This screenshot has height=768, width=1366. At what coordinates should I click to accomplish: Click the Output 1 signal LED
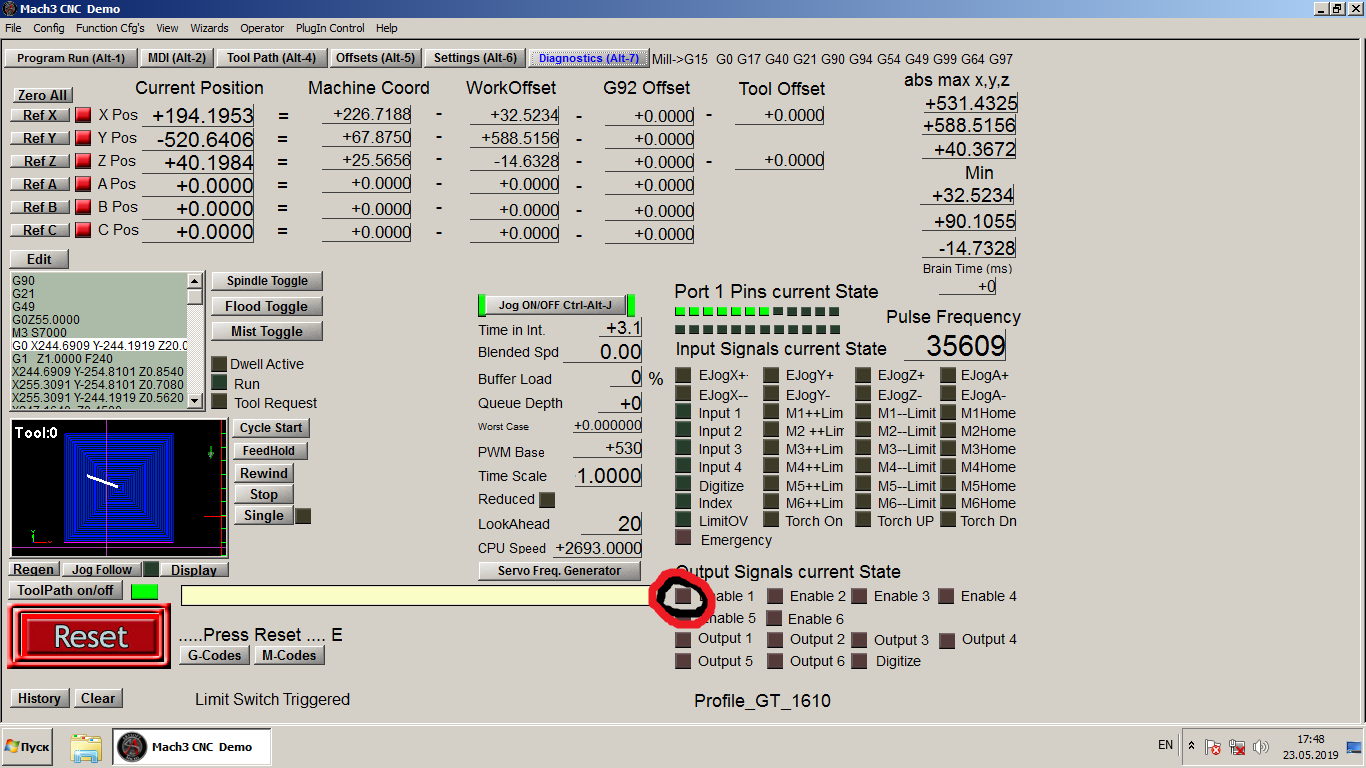[683, 639]
